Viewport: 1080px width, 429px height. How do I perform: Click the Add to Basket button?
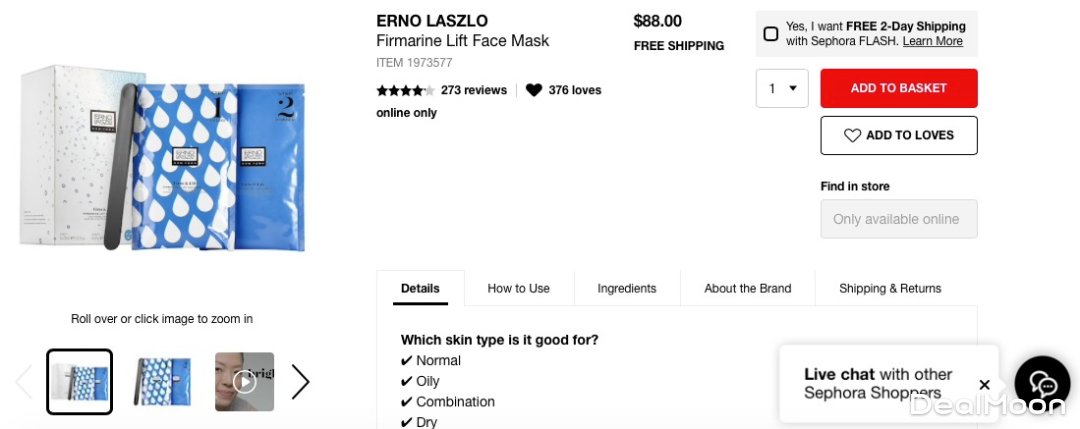pos(898,88)
